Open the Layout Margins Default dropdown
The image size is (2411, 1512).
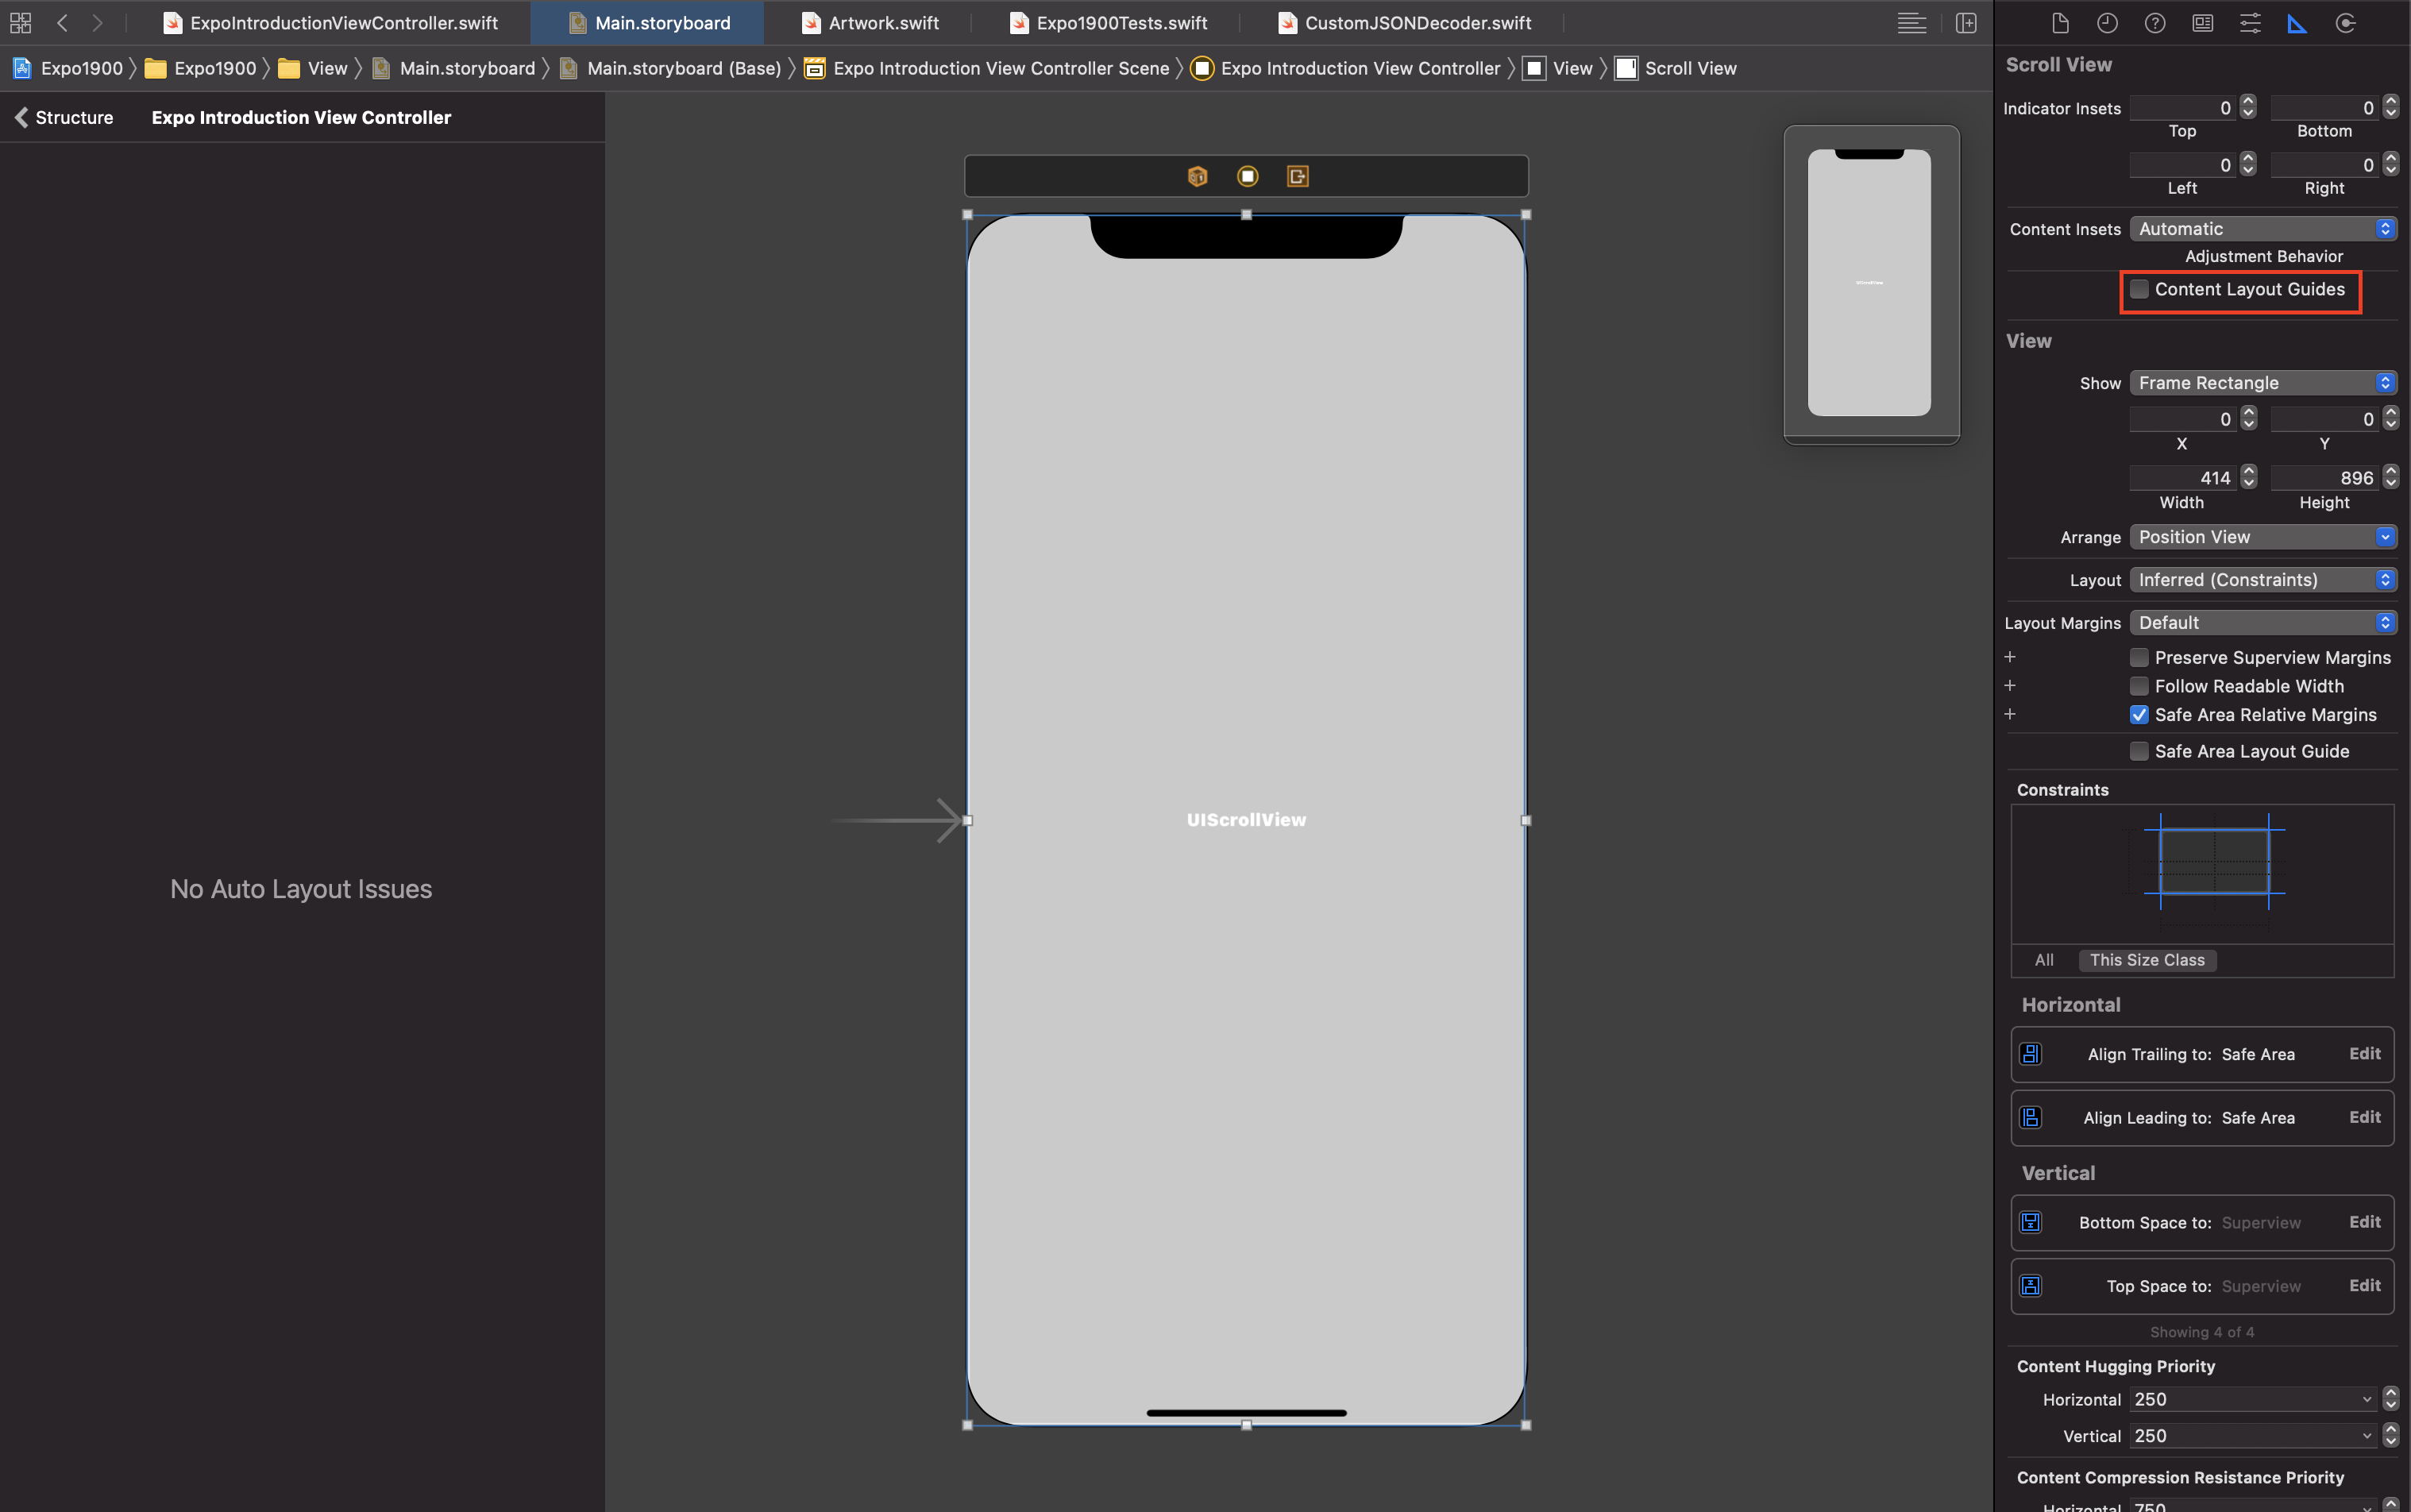(x=2263, y=622)
